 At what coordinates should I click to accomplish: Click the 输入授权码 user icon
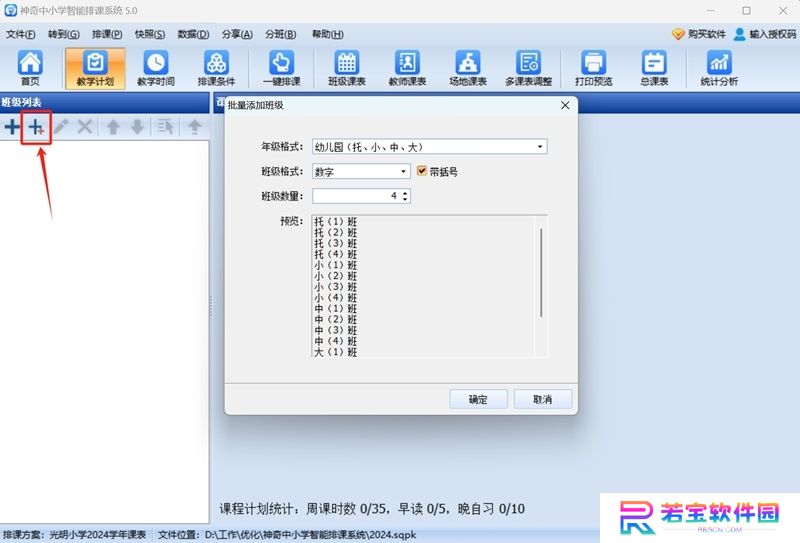pyautogui.click(x=739, y=34)
